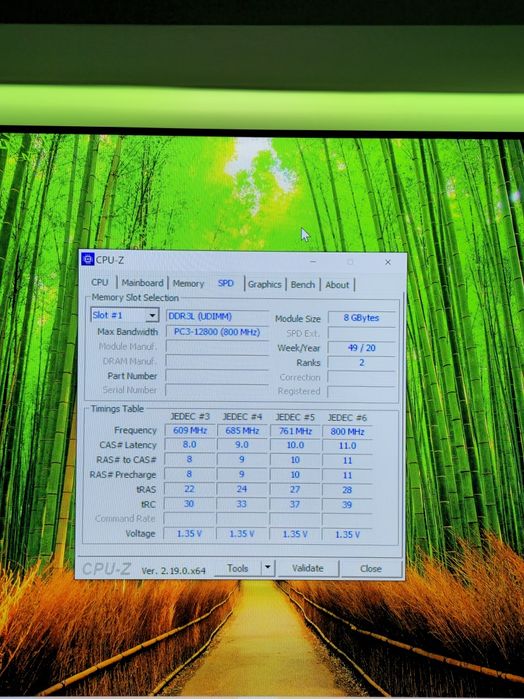Click the CPU-Z app icon in title bar
This screenshot has height=699, width=524.
tap(87, 259)
